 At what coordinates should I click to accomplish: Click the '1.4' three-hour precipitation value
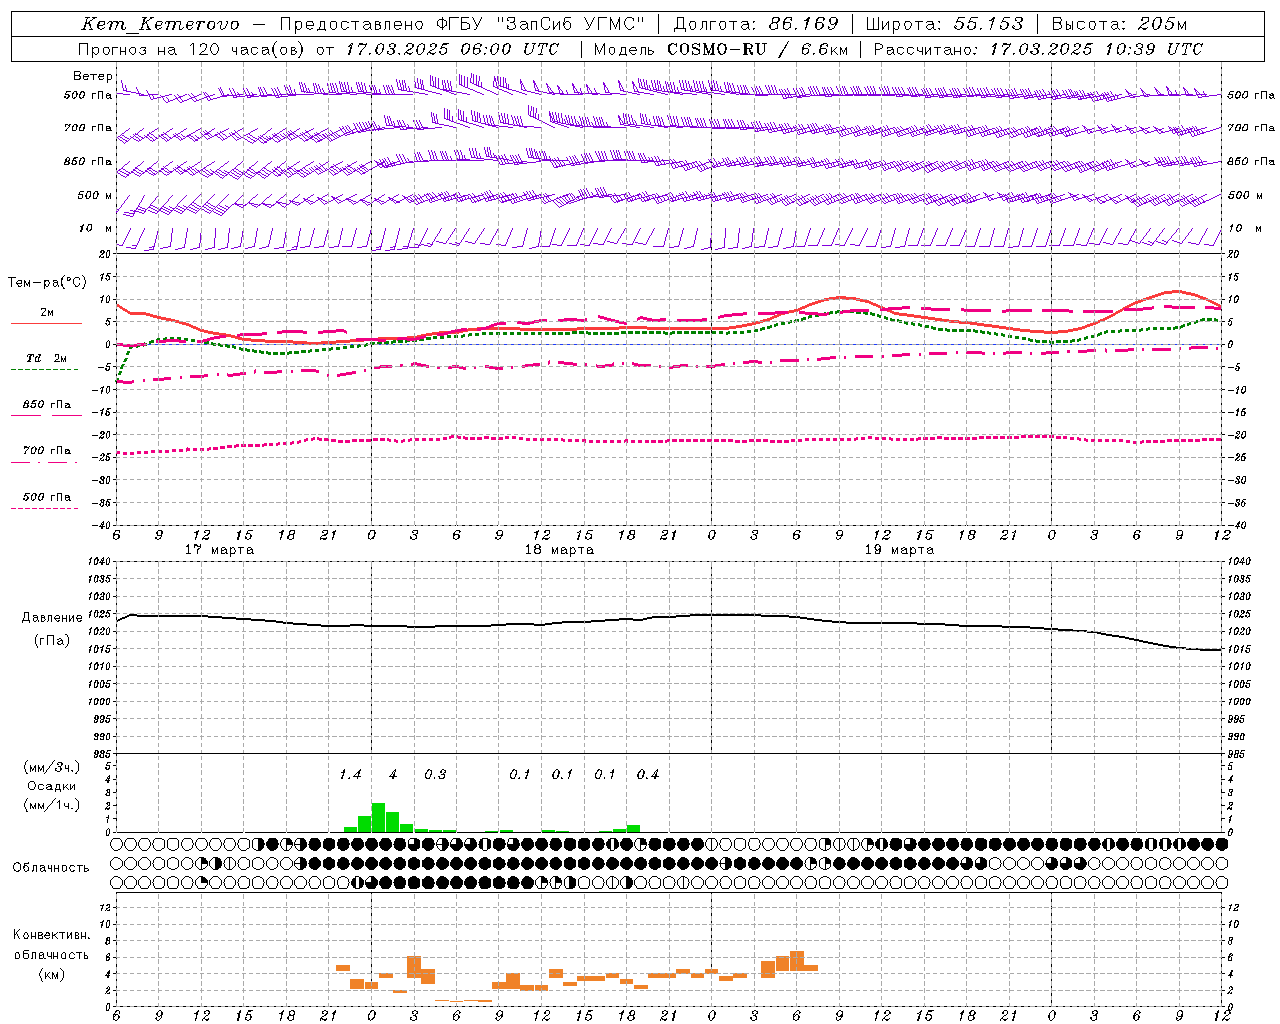click(x=350, y=775)
